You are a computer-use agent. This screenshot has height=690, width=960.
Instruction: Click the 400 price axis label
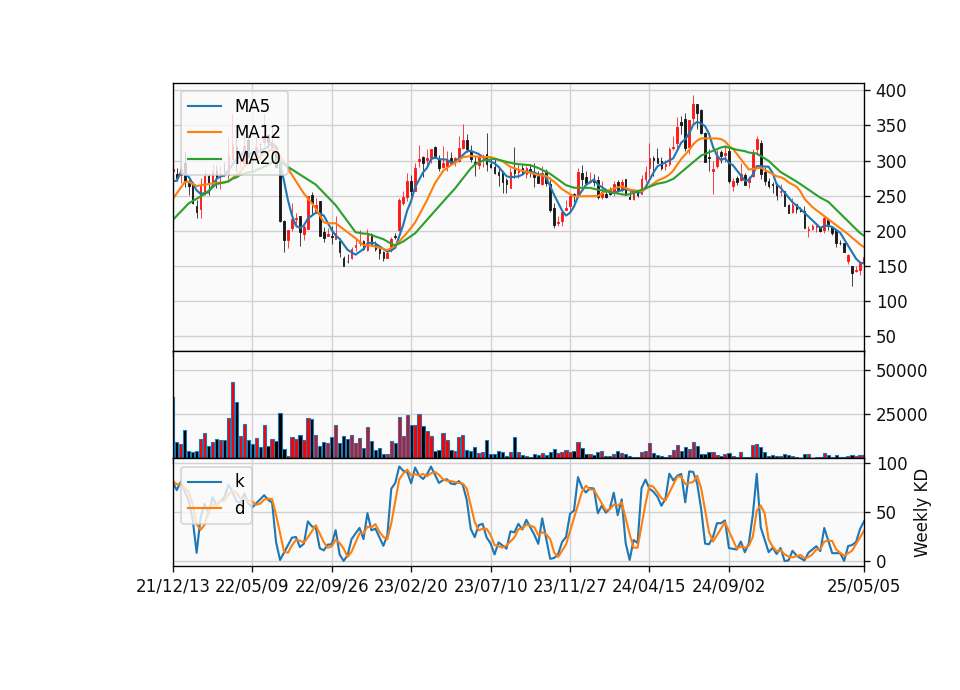click(x=891, y=91)
